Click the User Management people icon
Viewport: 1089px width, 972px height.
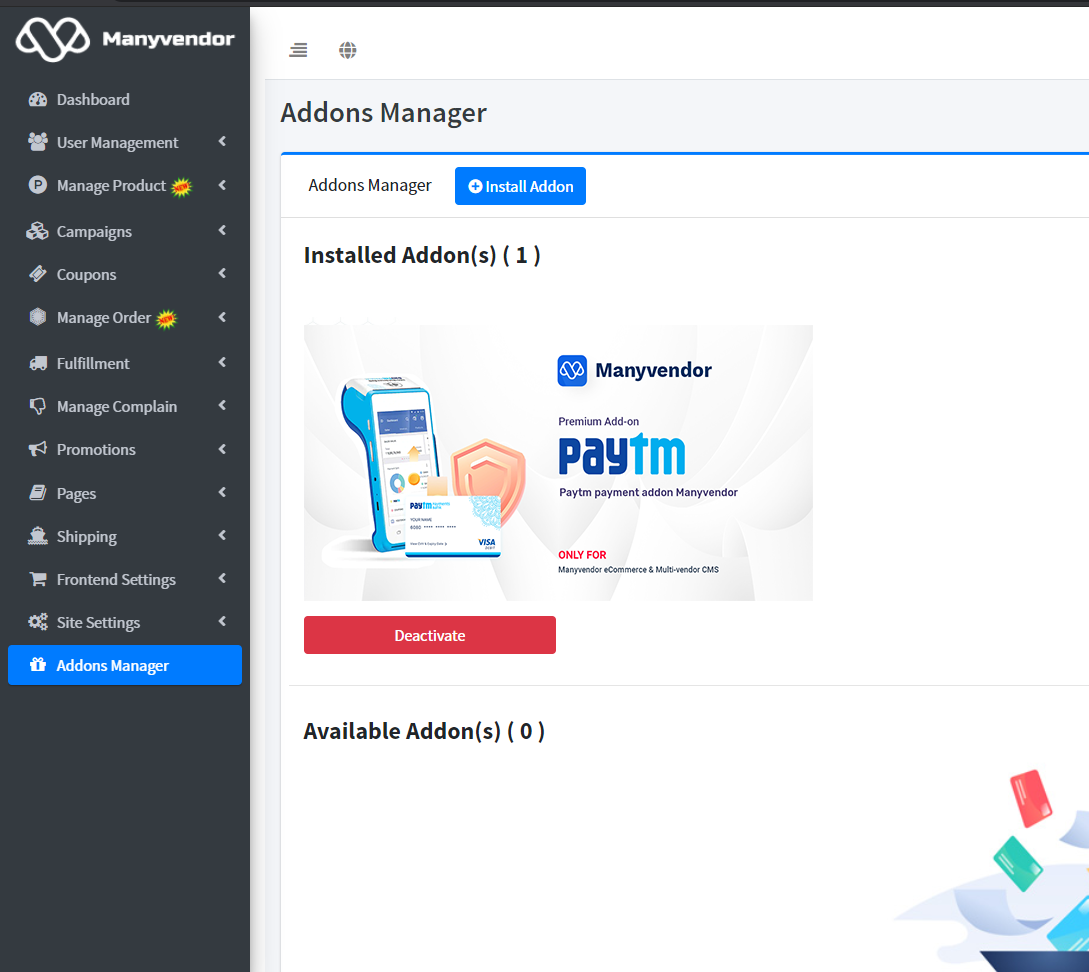(x=38, y=142)
